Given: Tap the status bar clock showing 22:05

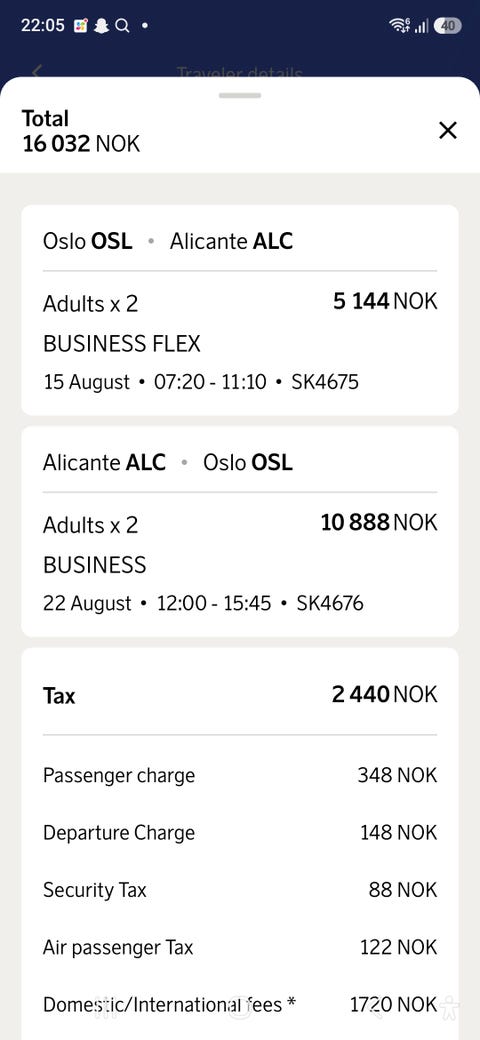Looking at the screenshot, I should click(42, 26).
